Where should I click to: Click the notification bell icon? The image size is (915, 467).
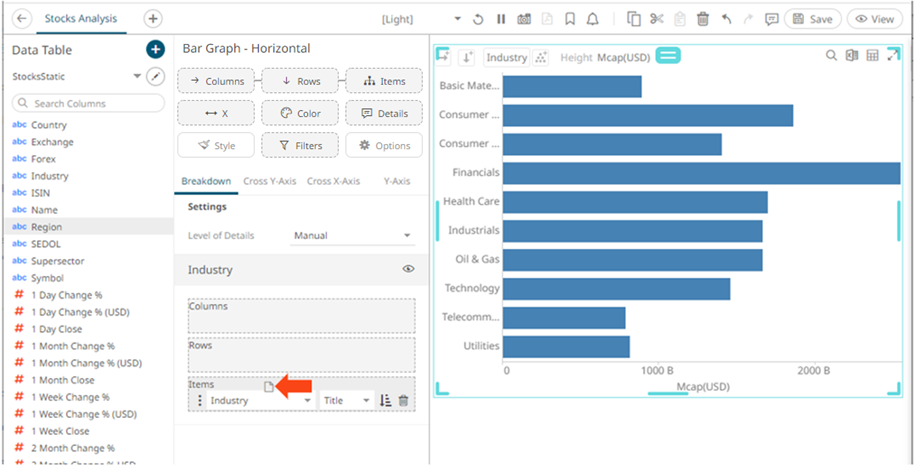coord(593,19)
